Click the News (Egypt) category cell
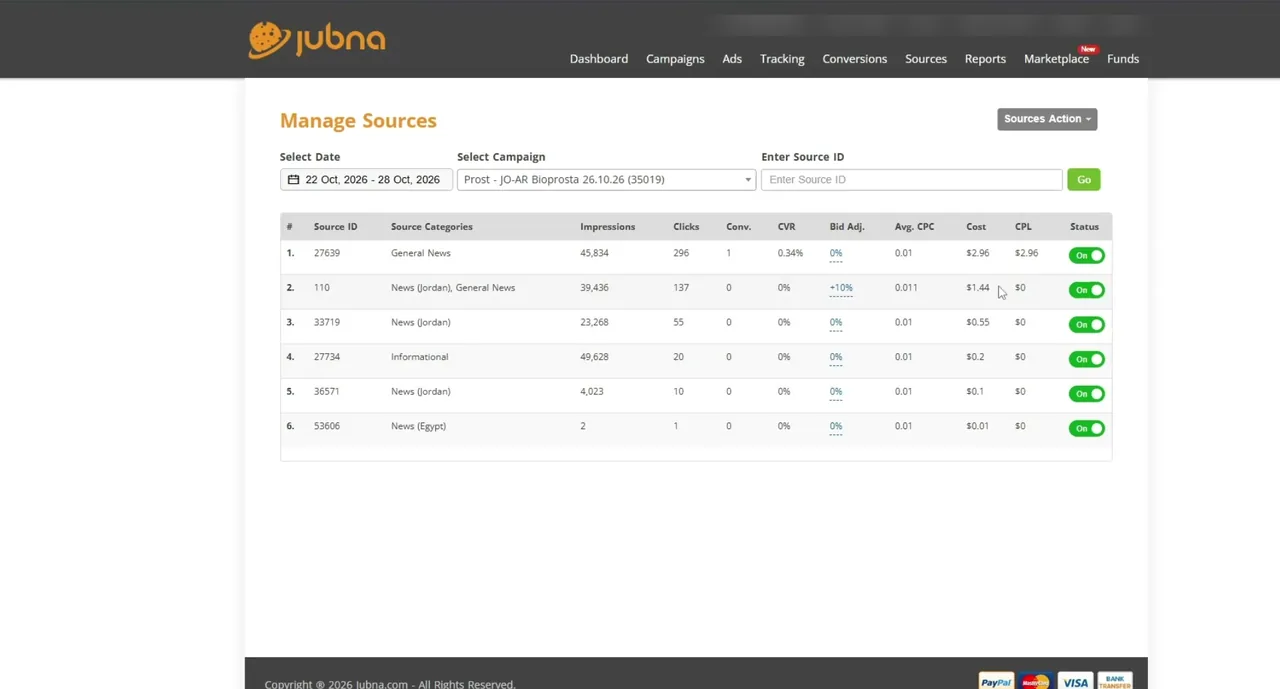 [418, 426]
